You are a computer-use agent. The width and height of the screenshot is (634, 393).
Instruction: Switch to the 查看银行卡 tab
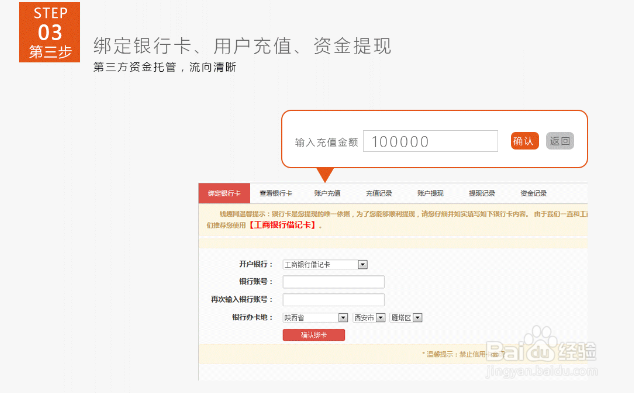click(x=276, y=193)
